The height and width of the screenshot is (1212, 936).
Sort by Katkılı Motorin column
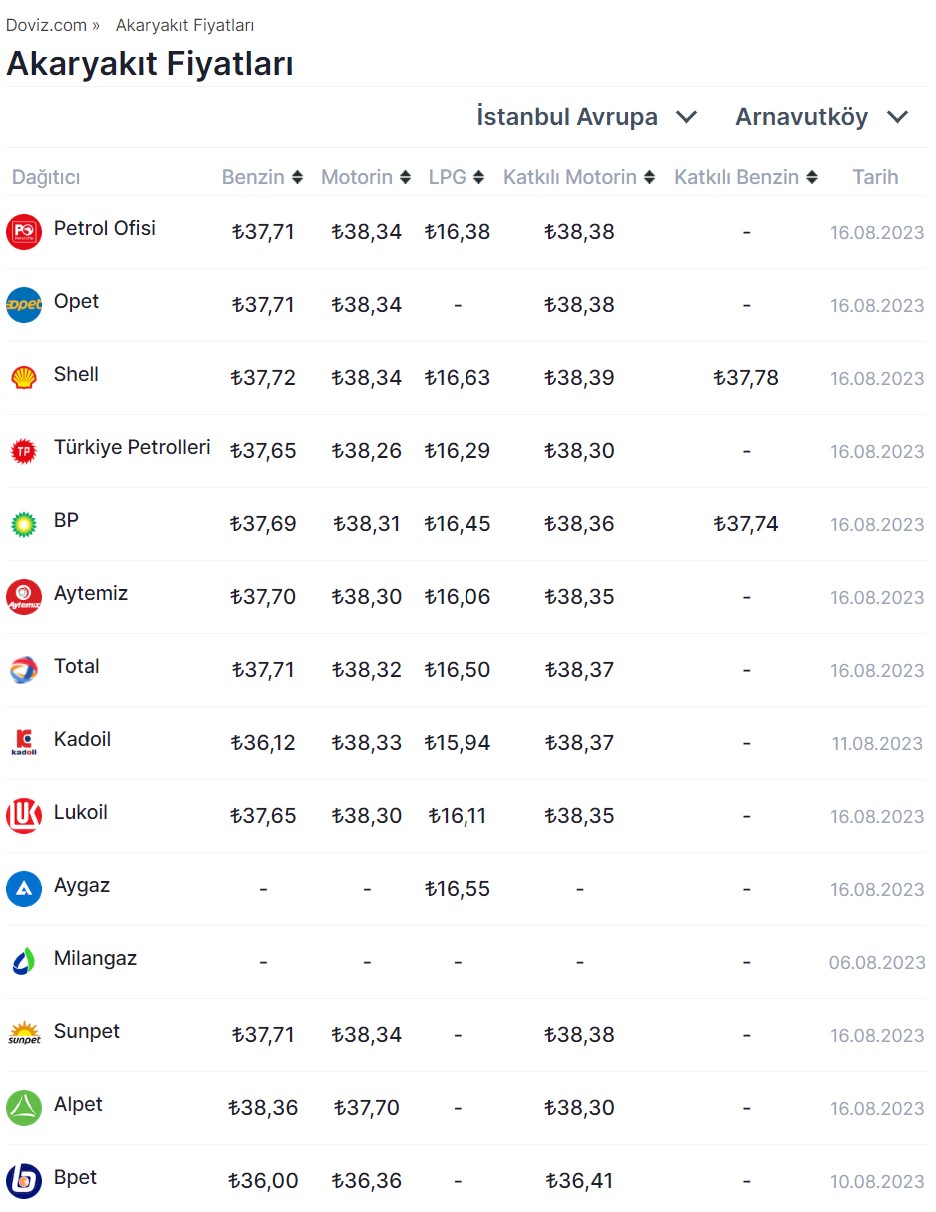point(579,177)
